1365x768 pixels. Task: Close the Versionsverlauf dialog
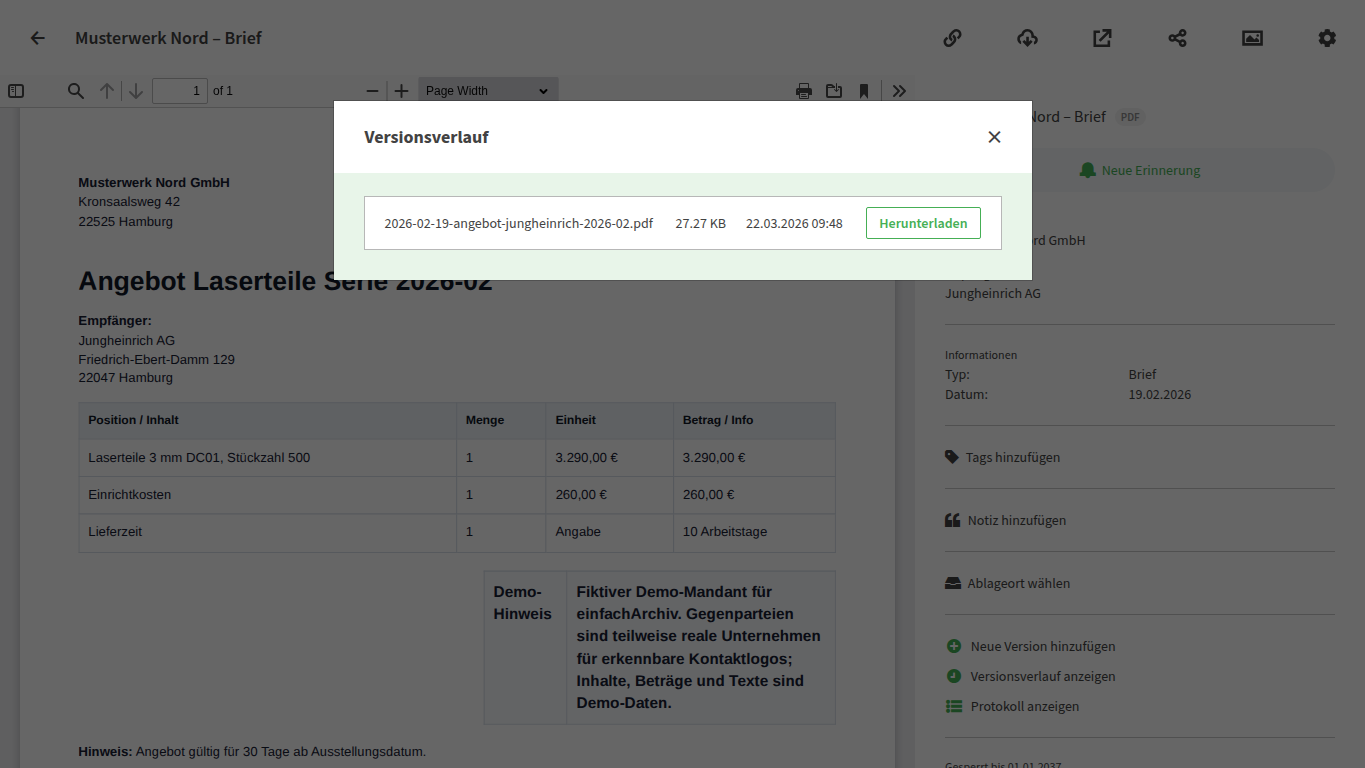tap(994, 137)
